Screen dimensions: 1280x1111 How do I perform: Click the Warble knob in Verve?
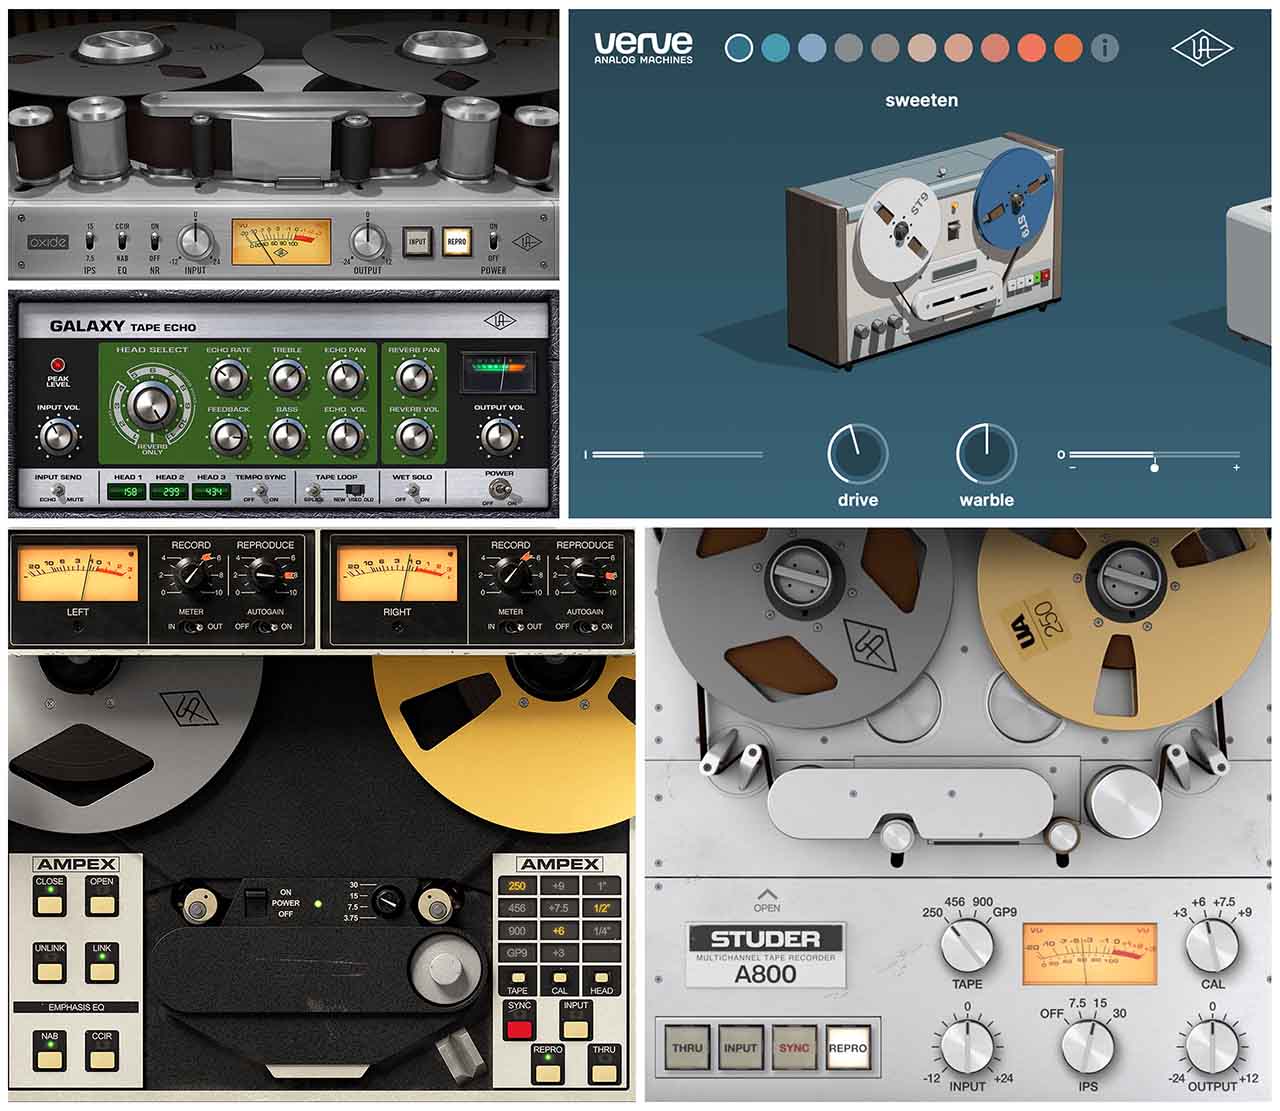tap(986, 454)
